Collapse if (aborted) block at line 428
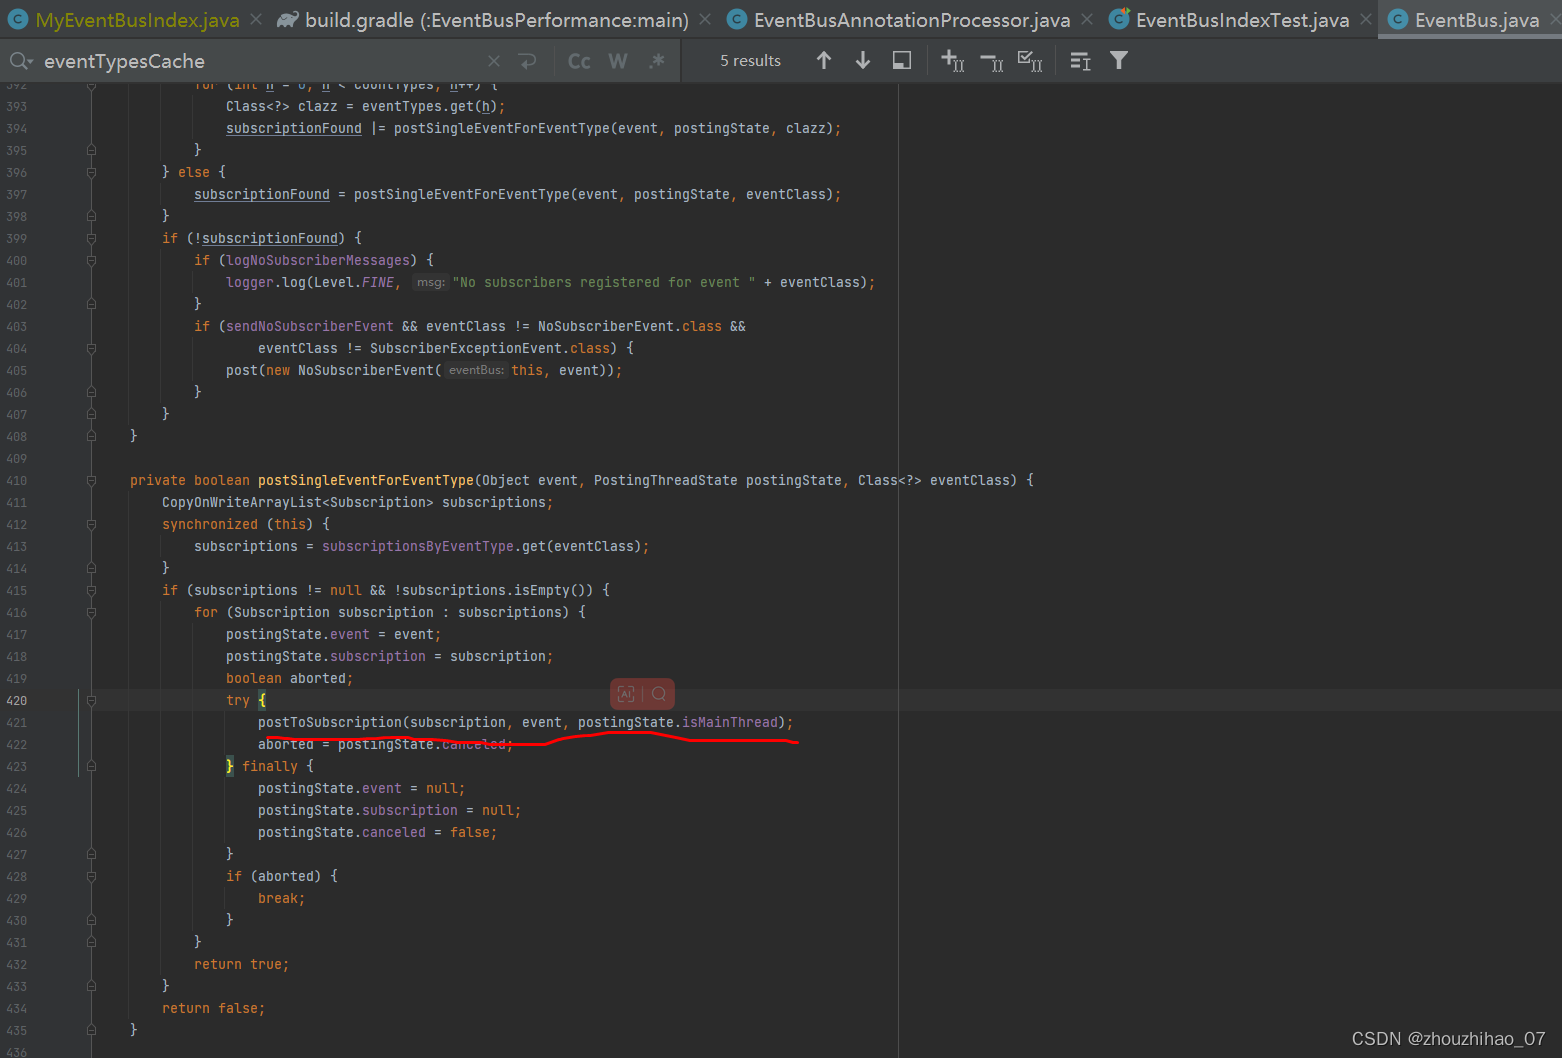Viewport: 1562px width, 1058px height. (x=91, y=876)
